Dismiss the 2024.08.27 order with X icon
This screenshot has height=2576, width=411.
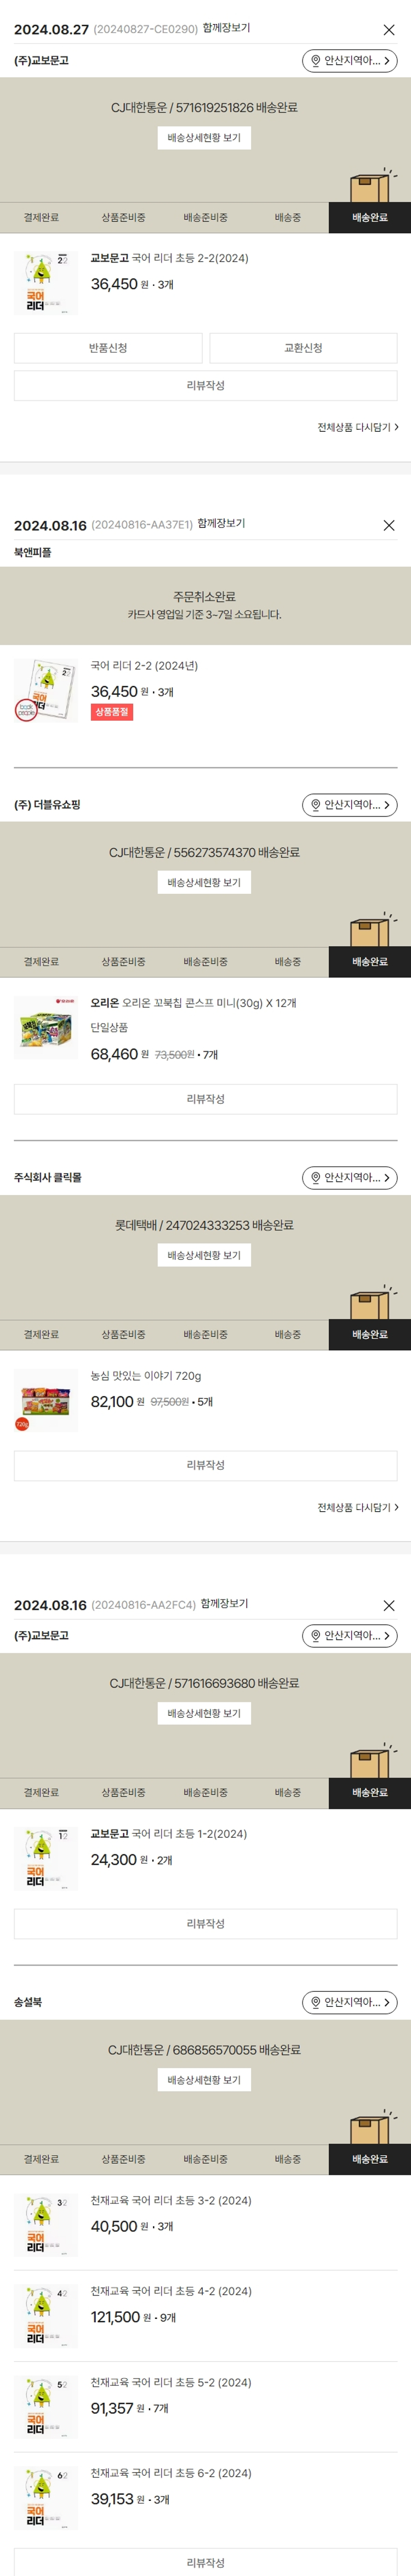tap(389, 30)
